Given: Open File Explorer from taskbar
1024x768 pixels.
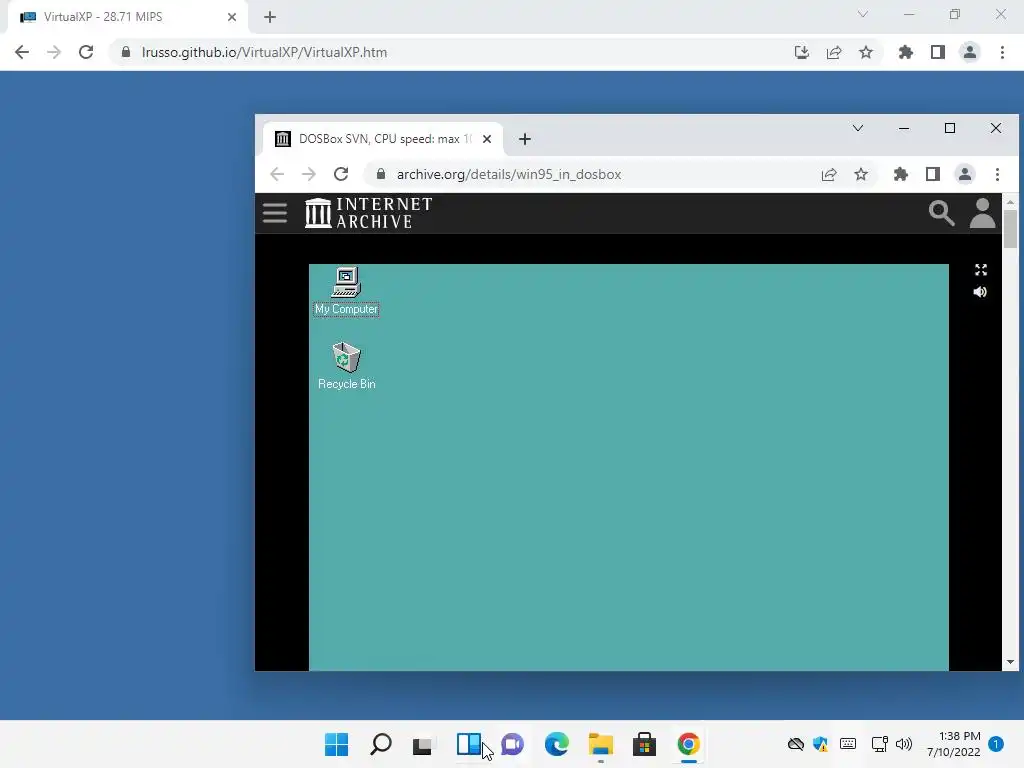Looking at the screenshot, I should tap(600, 744).
